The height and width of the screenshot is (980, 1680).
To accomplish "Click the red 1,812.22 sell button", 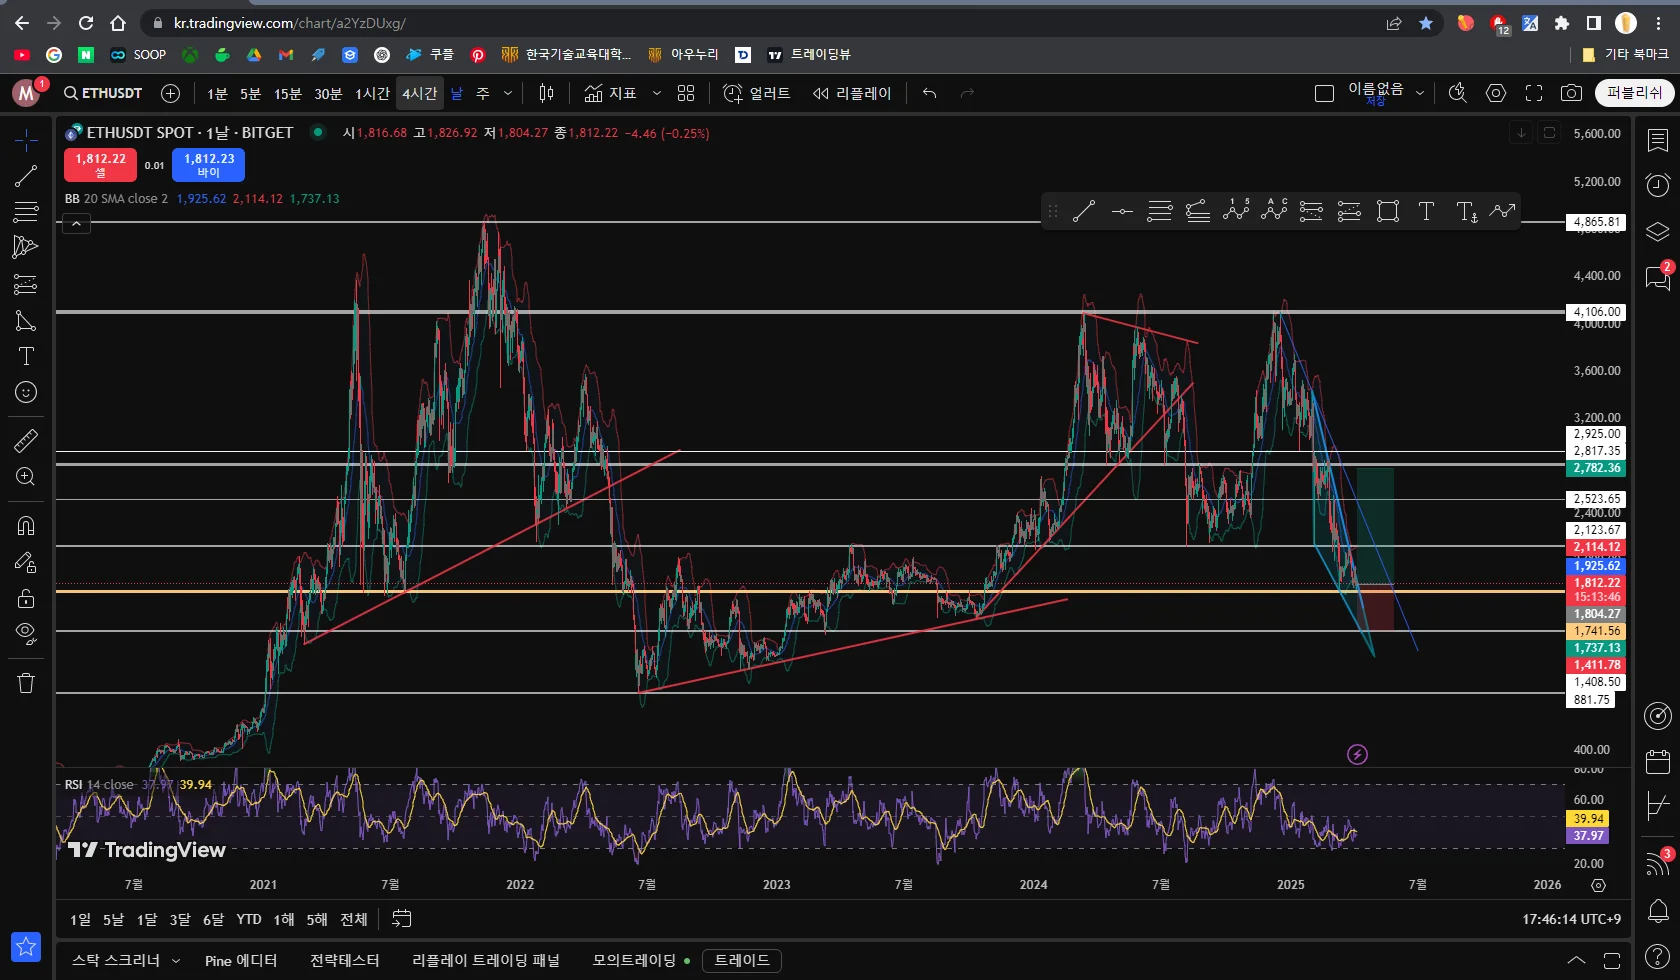I will coord(100,164).
